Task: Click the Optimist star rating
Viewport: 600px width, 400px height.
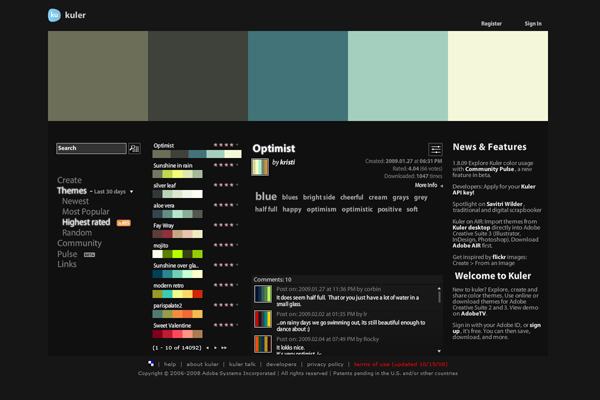Action: point(223,145)
